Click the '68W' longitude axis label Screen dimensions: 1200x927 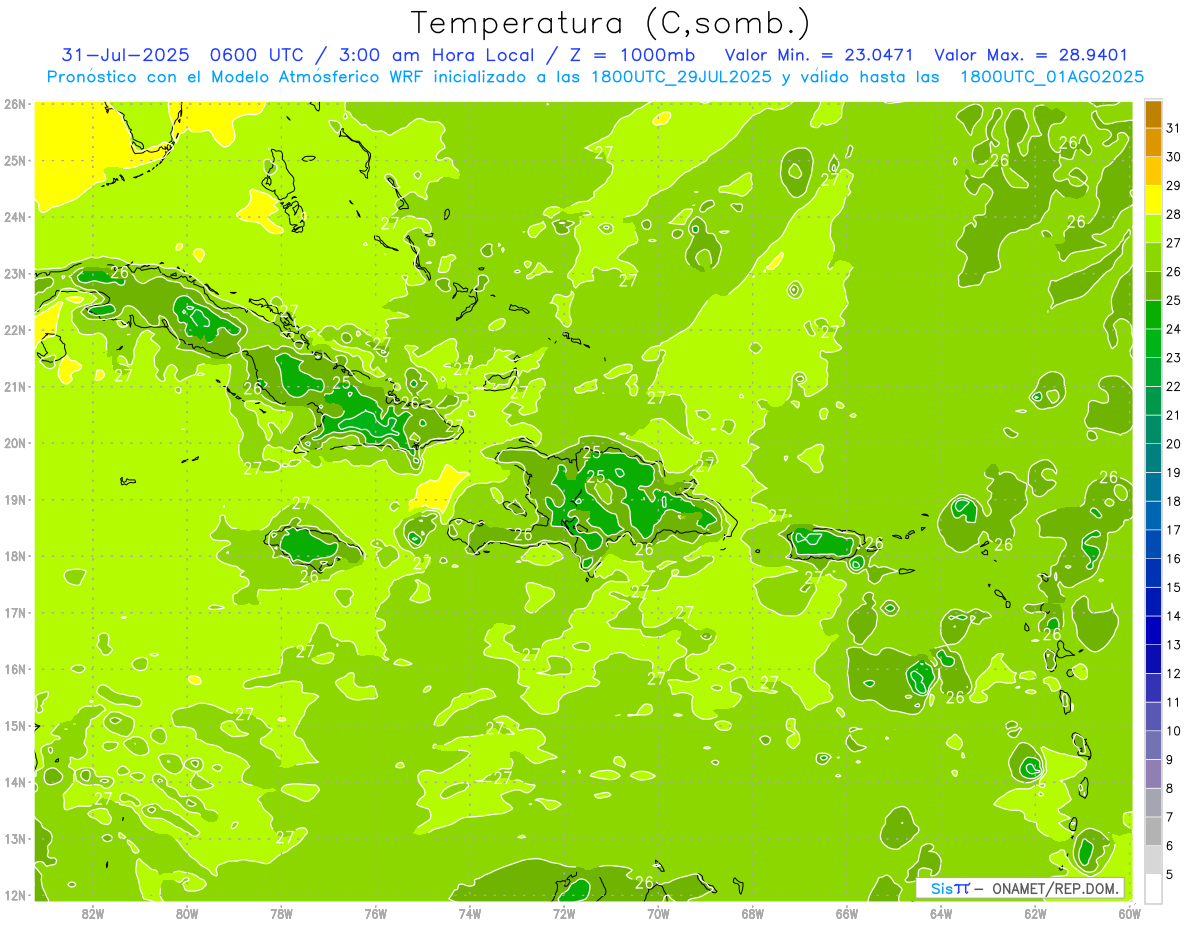point(753,913)
